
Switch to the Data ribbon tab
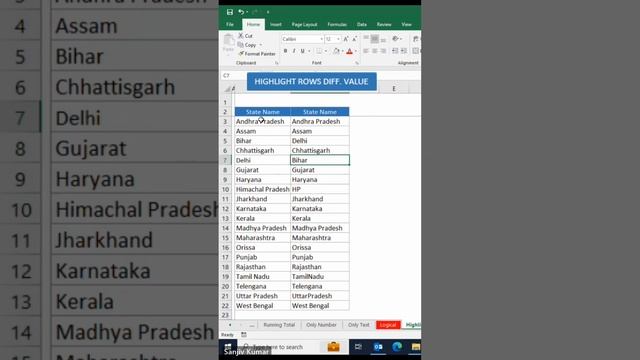pos(362,24)
